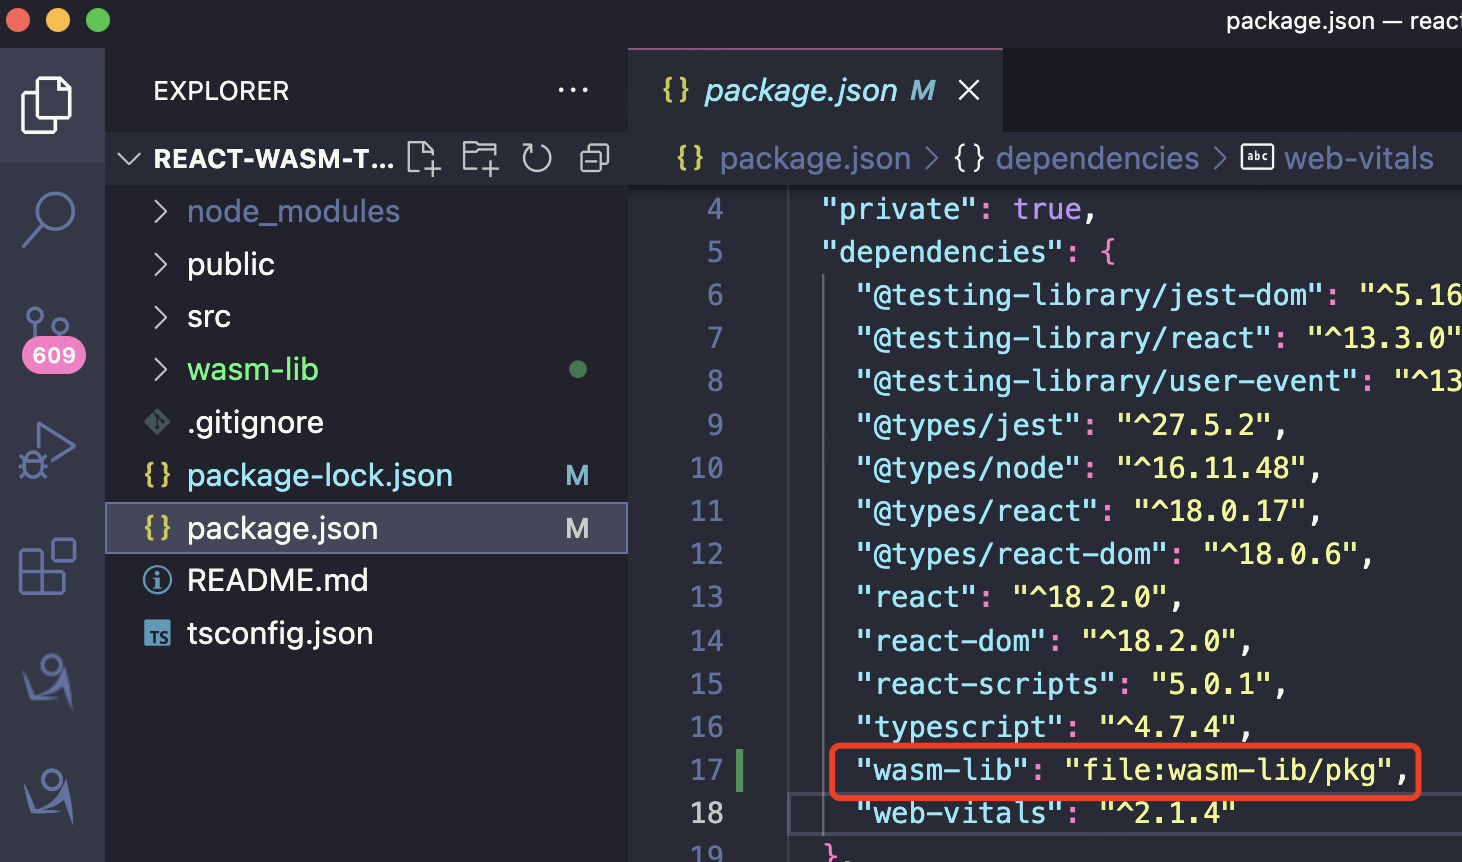
Task: Expand the wasm-lib folder
Action: click(252, 370)
